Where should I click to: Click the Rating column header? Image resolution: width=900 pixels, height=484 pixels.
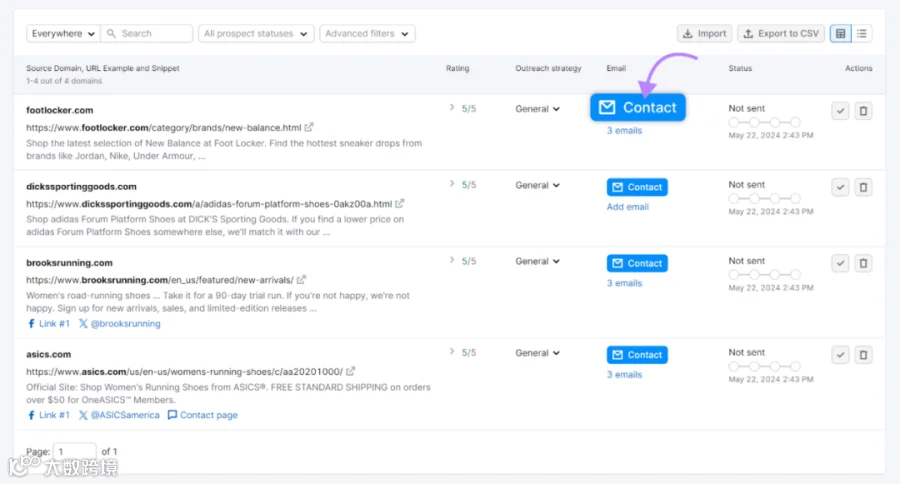coord(457,68)
